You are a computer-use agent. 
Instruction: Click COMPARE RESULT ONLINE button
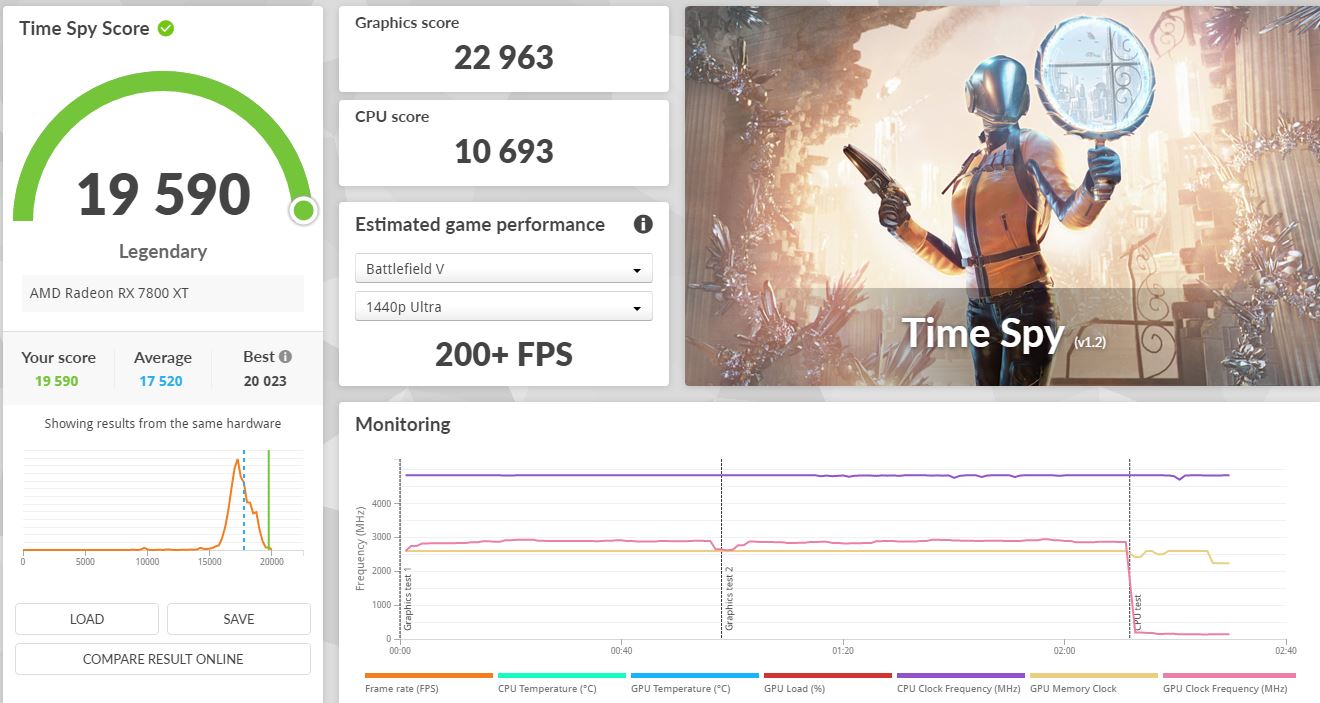click(x=163, y=659)
